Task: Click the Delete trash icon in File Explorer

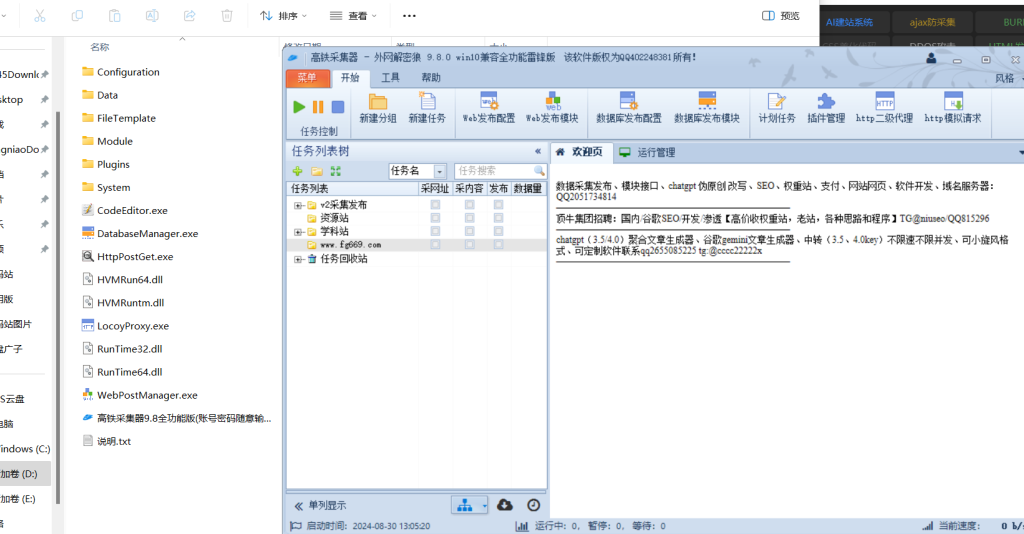Action: [x=227, y=16]
